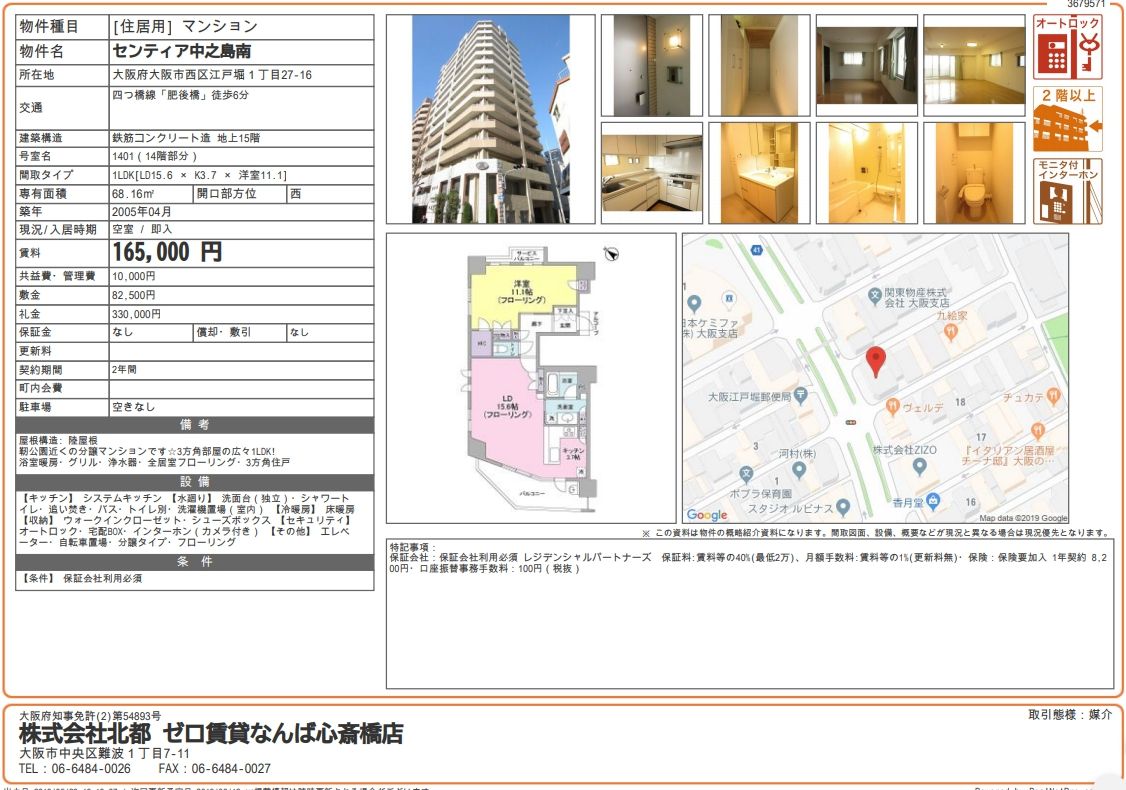Click the parking value 空きなし
The width and height of the screenshot is (1126, 790).
pyautogui.click(x=134, y=406)
